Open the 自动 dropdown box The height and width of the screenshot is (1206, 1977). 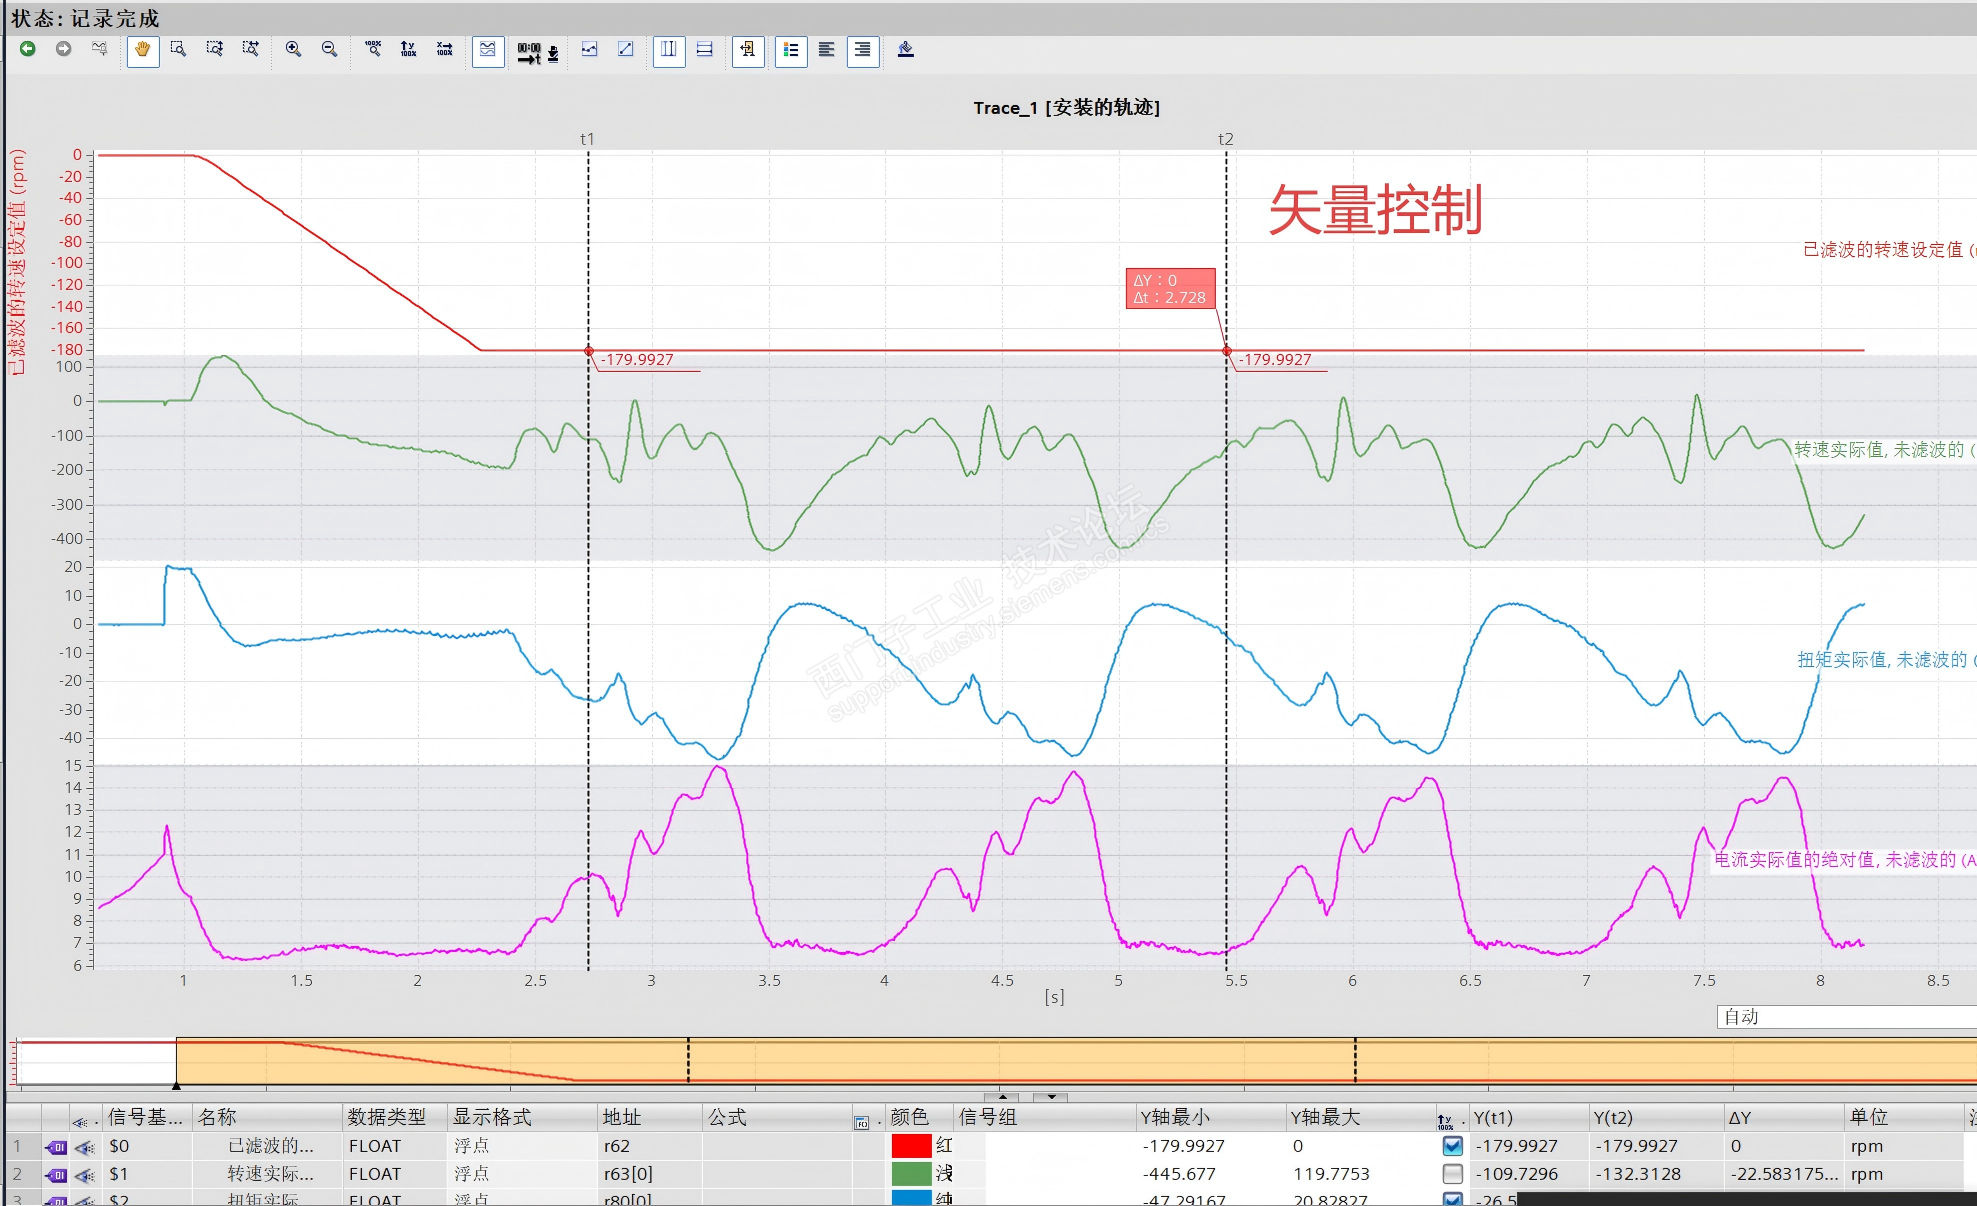point(1845,1017)
